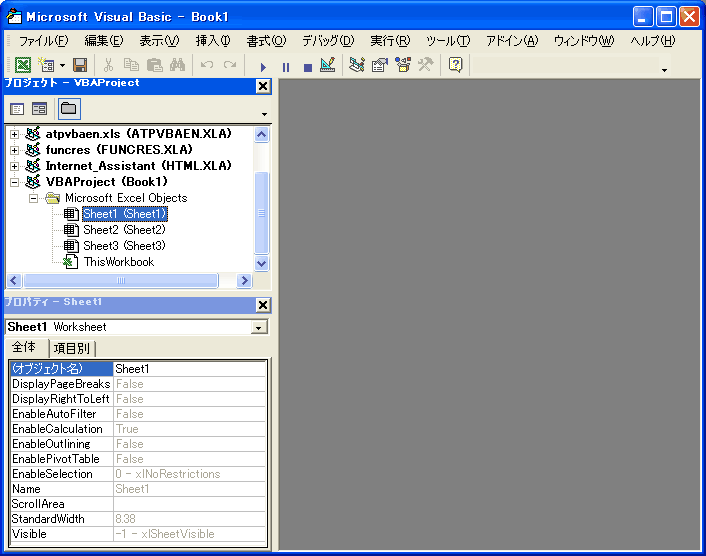Viewport: 706px width, 556px height.
Task: Click project tree scroll down arrow
Action: [x=262, y=263]
